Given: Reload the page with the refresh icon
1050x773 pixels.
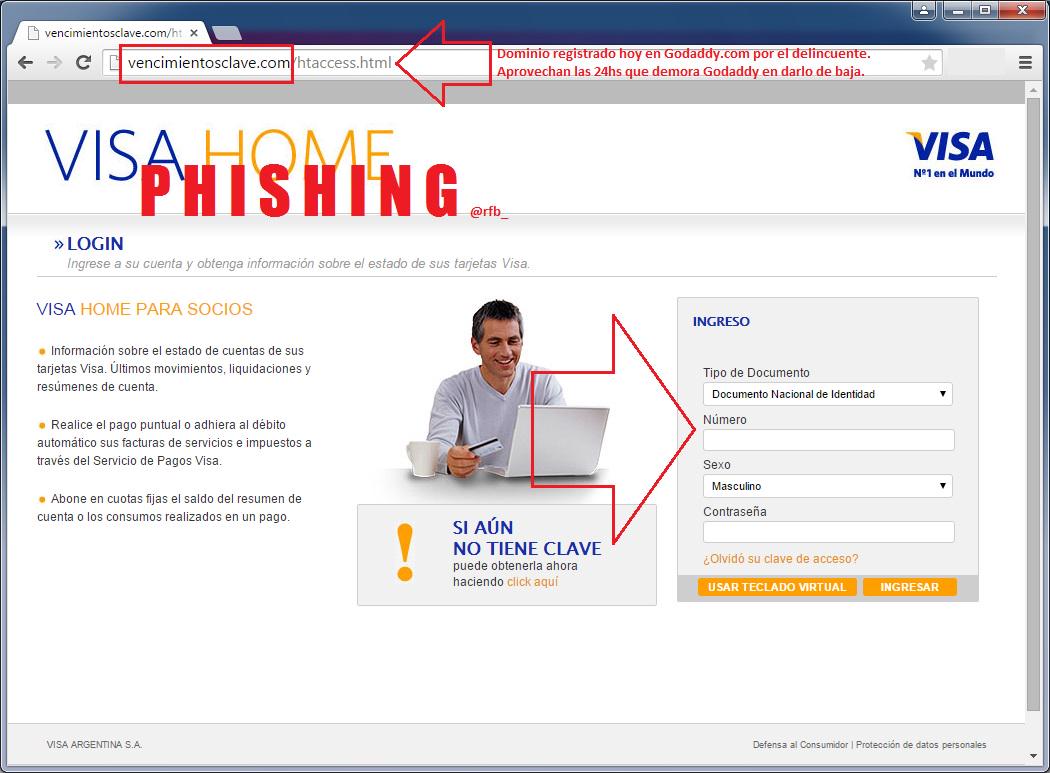Looking at the screenshot, I should click(x=83, y=62).
